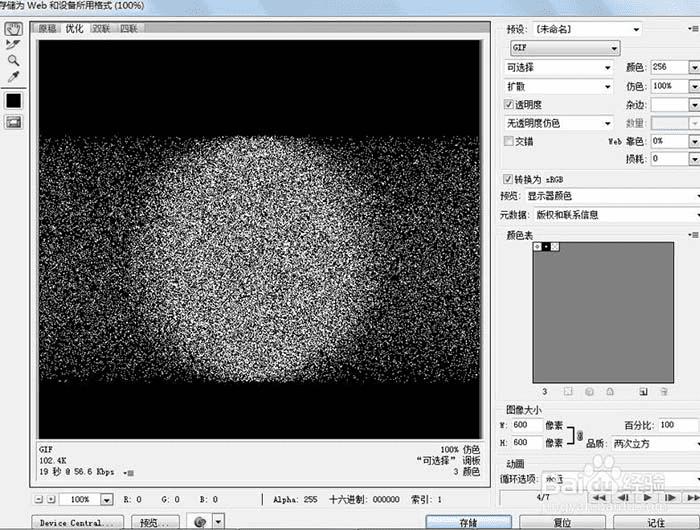Switch to the 原稿 tab
Screen dimensions: 700x530
(x=47, y=29)
